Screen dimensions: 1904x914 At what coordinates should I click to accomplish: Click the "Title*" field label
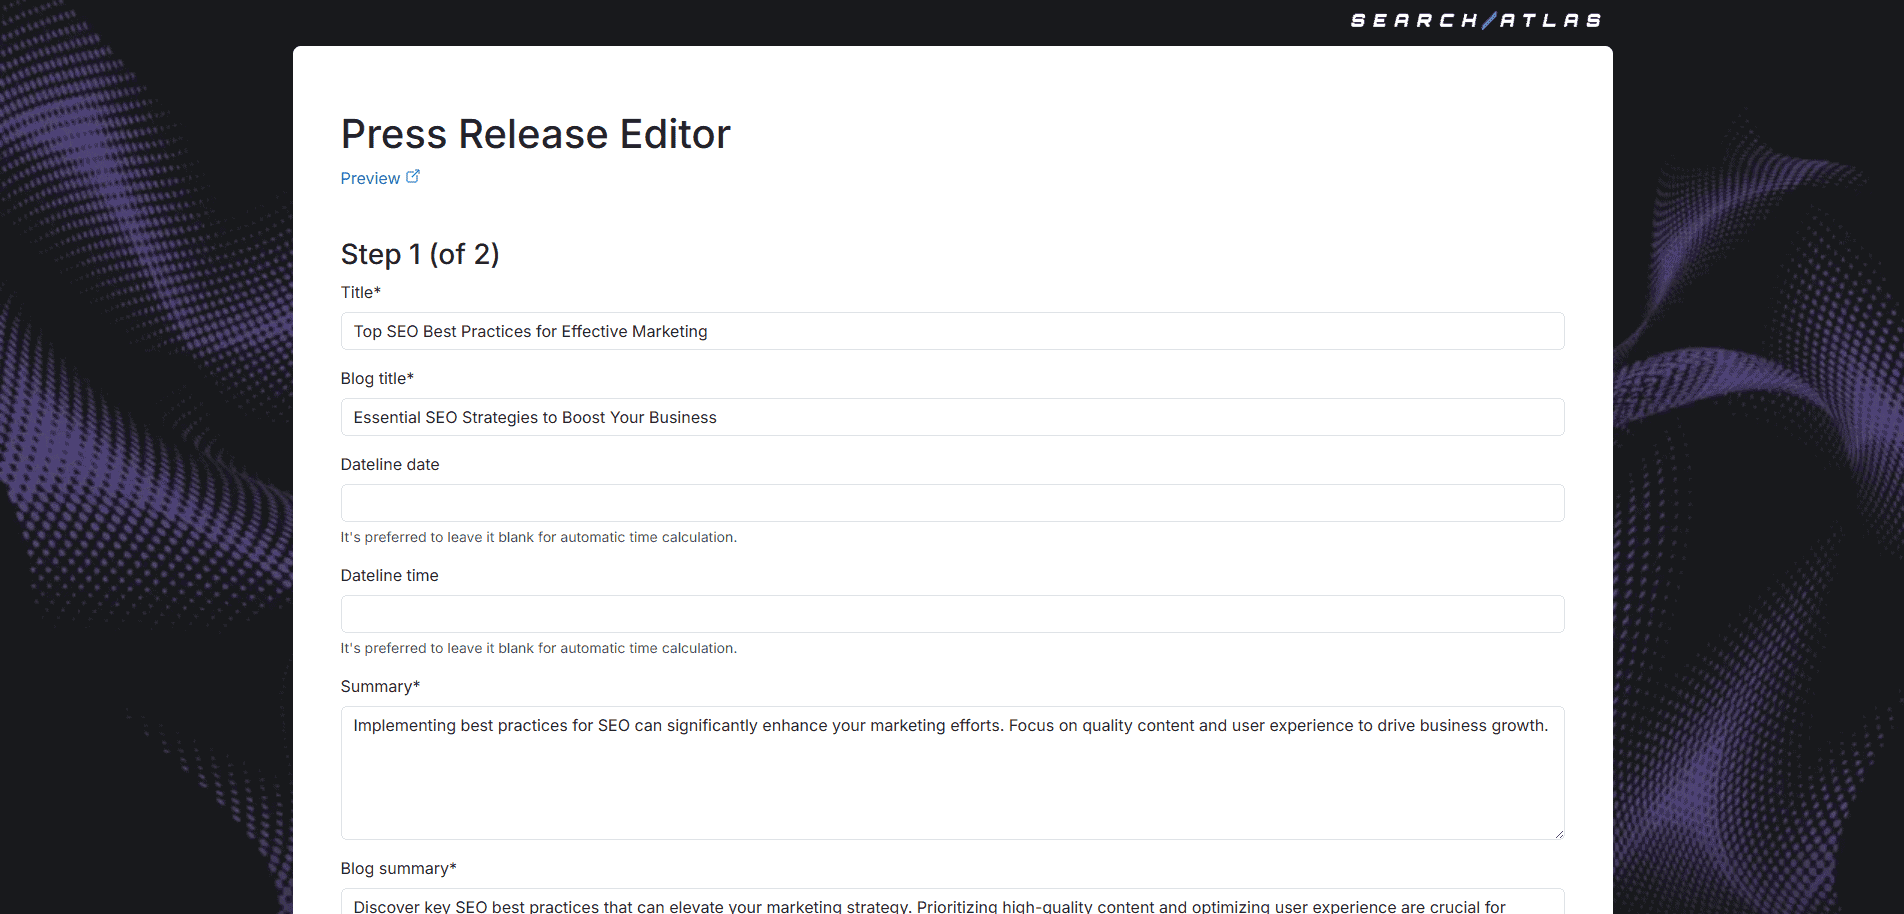click(360, 292)
